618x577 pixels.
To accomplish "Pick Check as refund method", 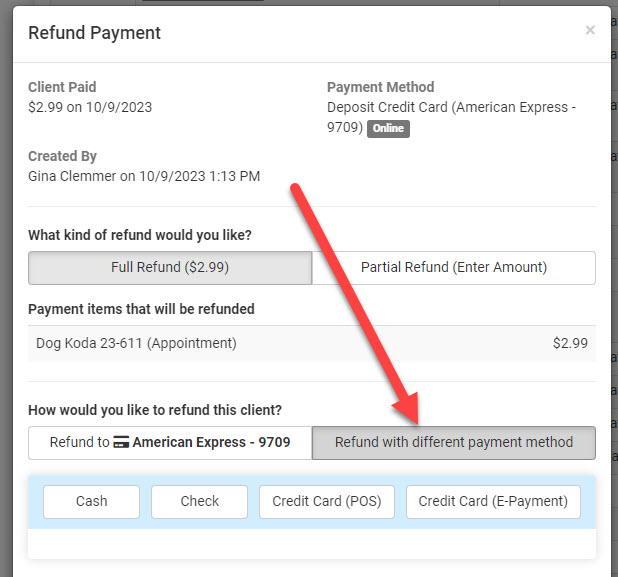I will click(x=199, y=502).
